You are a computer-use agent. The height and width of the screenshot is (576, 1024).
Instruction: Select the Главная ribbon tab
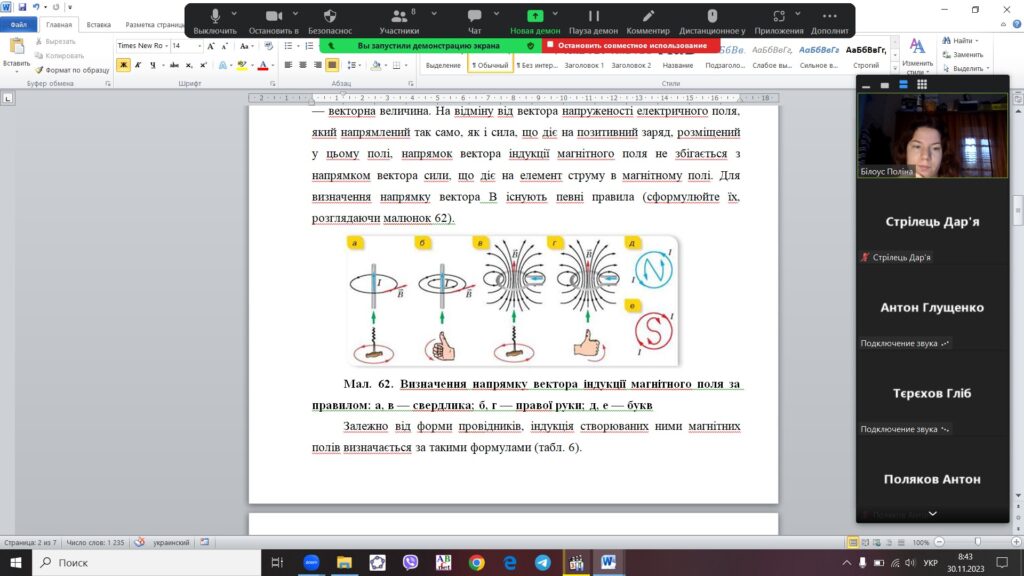(x=59, y=25)
